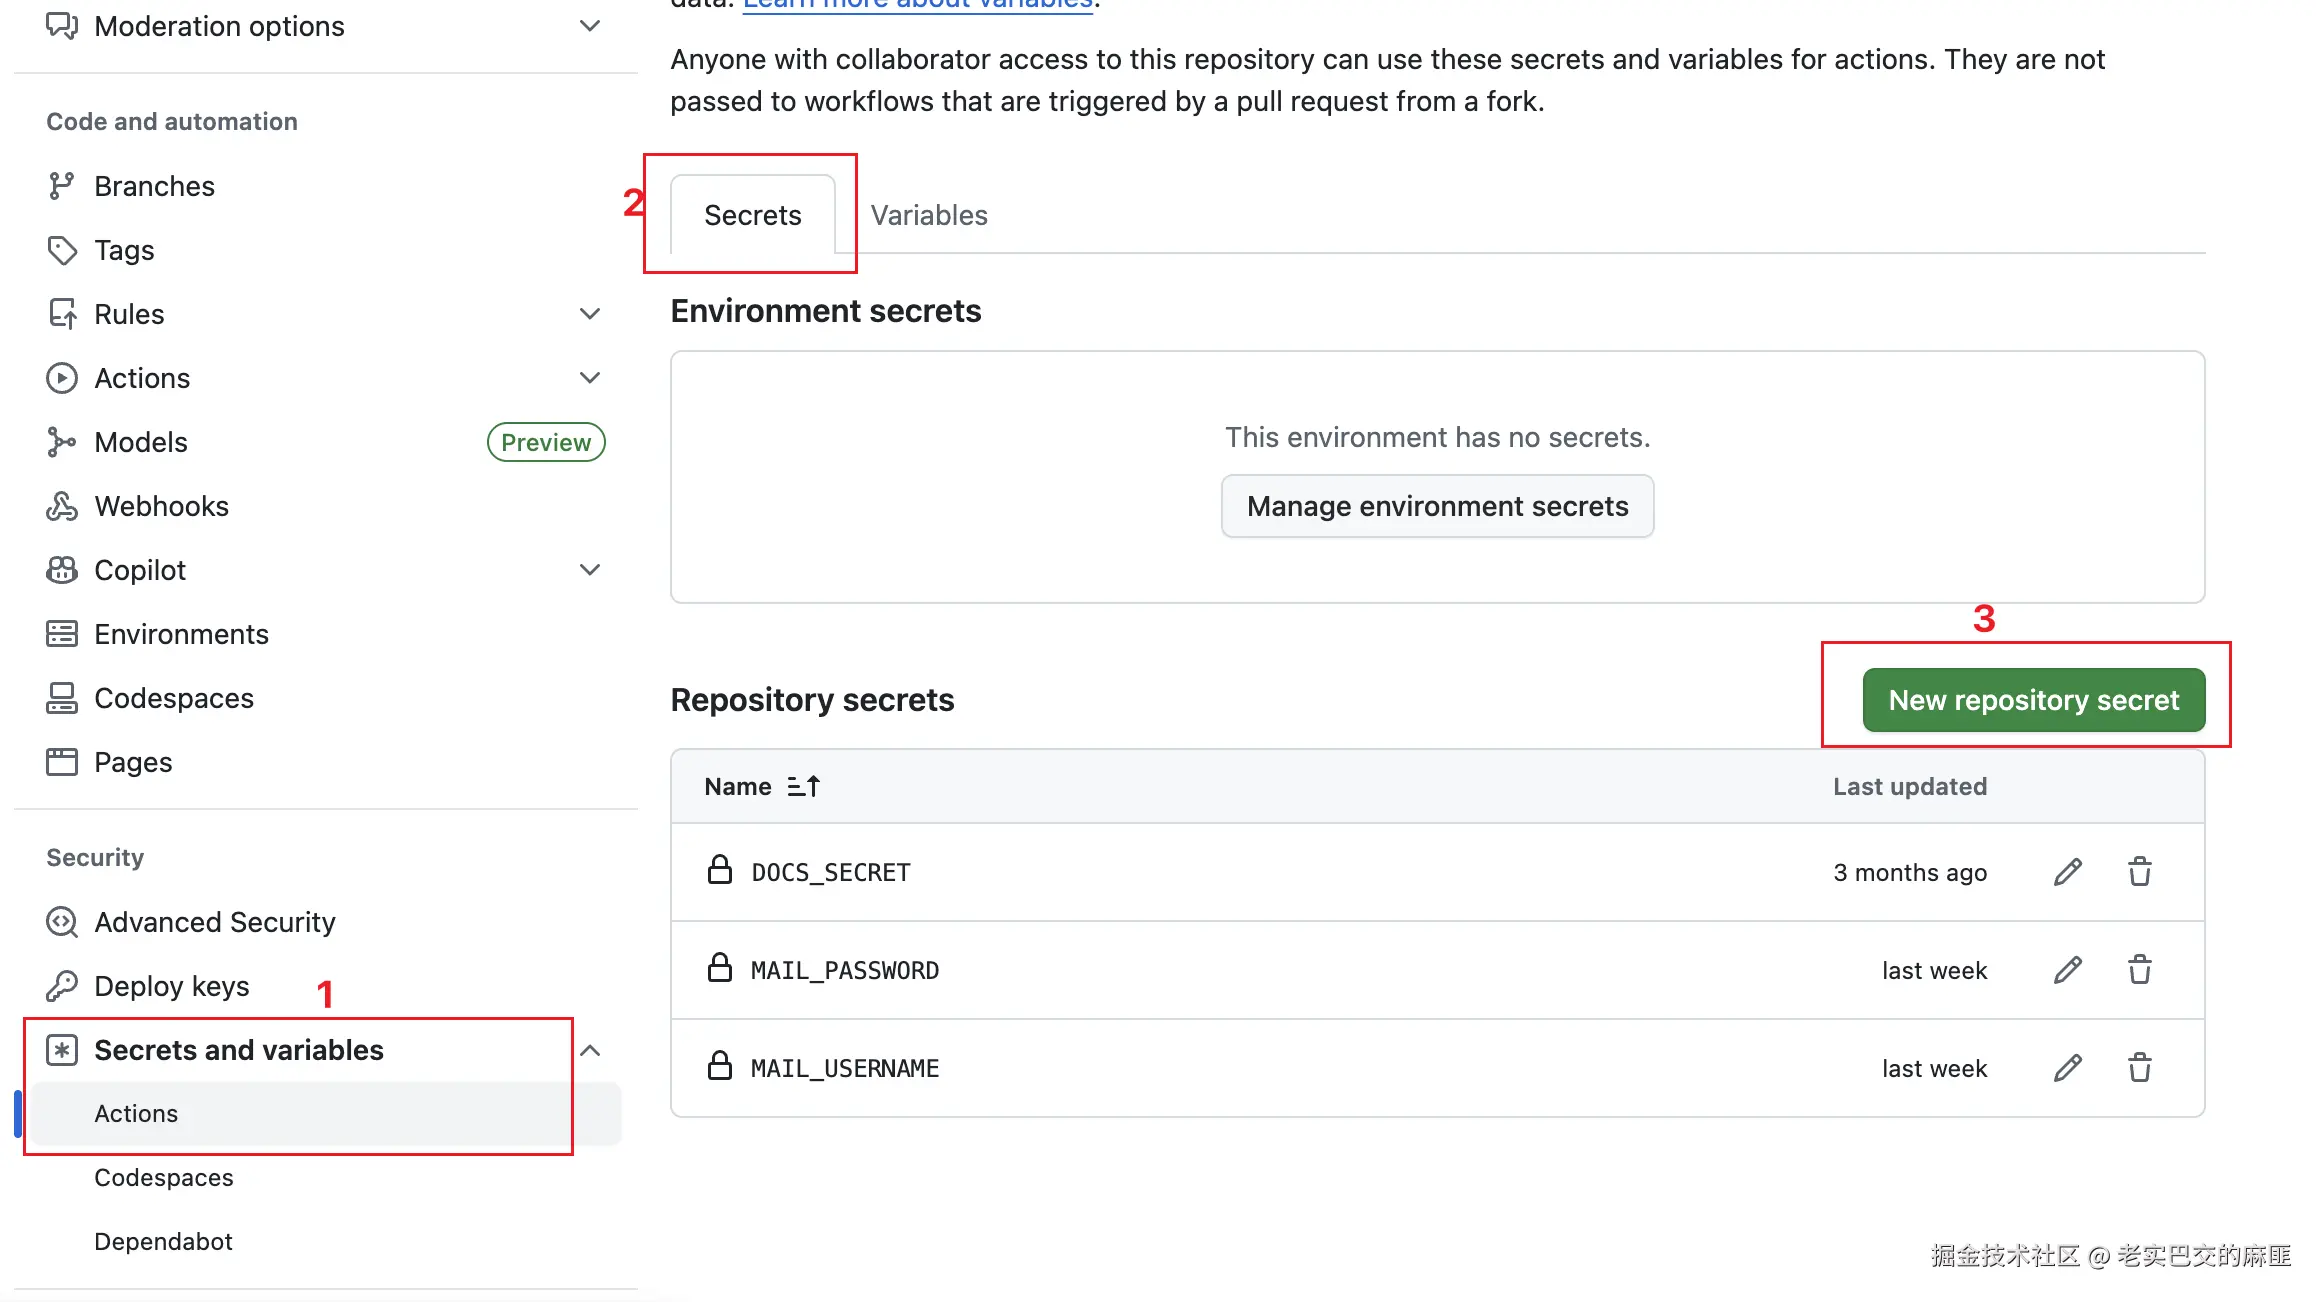Open Dependabot secrets sub-item
This screenshot has width=2324, height=1302.
[163, 1241]
